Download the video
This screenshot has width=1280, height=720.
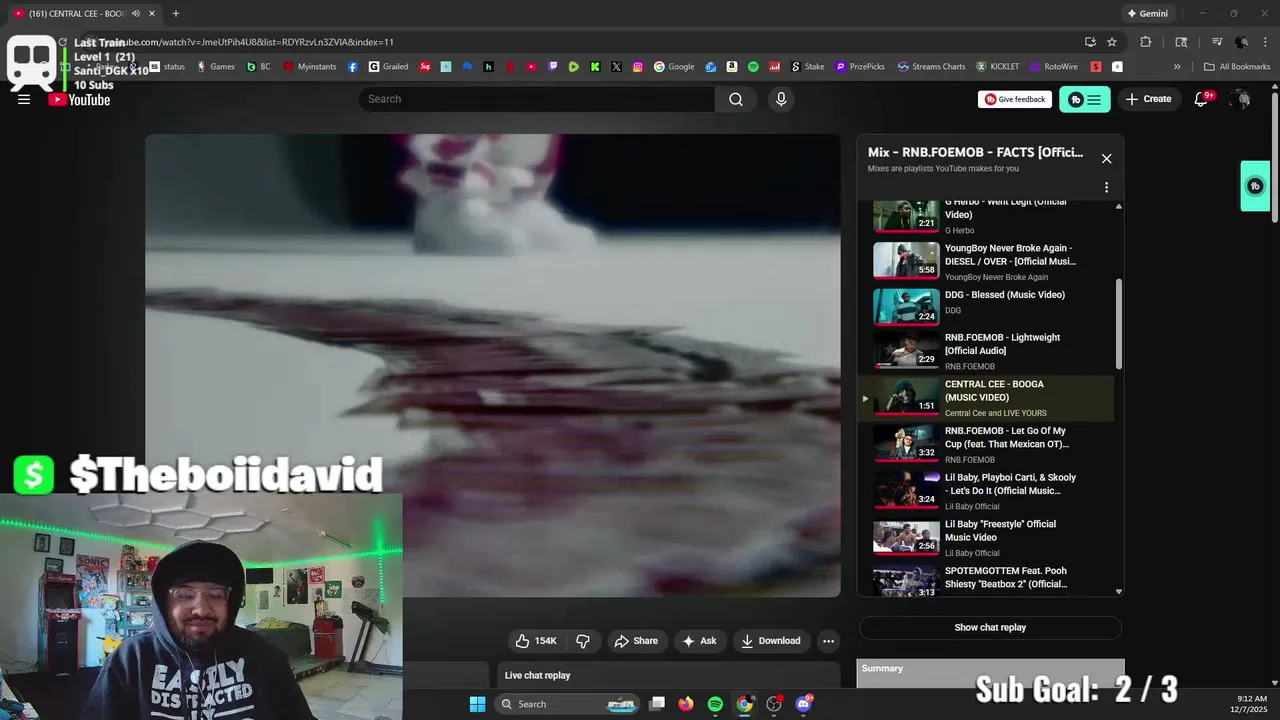(770, 641)
